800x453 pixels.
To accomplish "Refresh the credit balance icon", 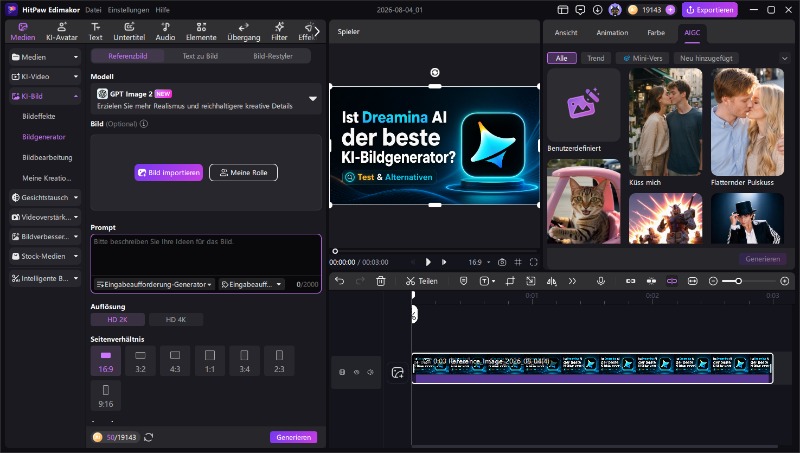I will [x=148, y=437].
